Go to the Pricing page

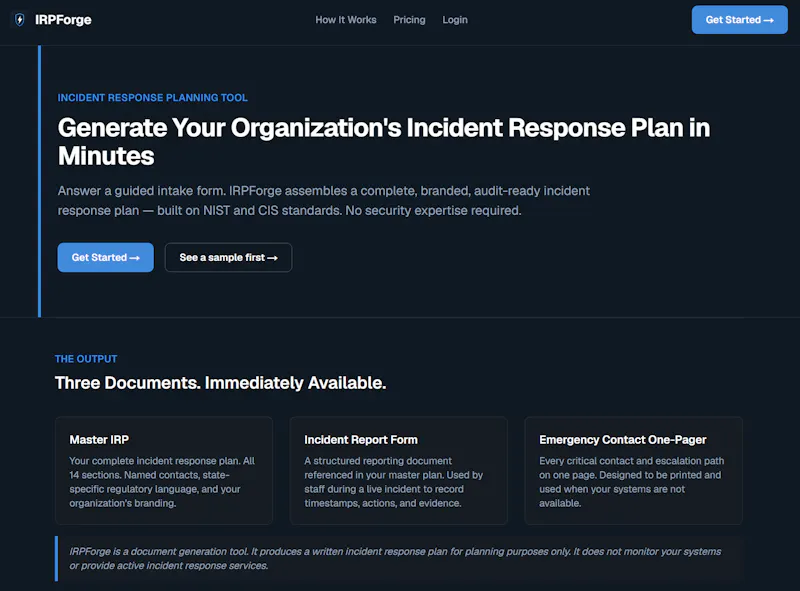(x=409, y=20)
